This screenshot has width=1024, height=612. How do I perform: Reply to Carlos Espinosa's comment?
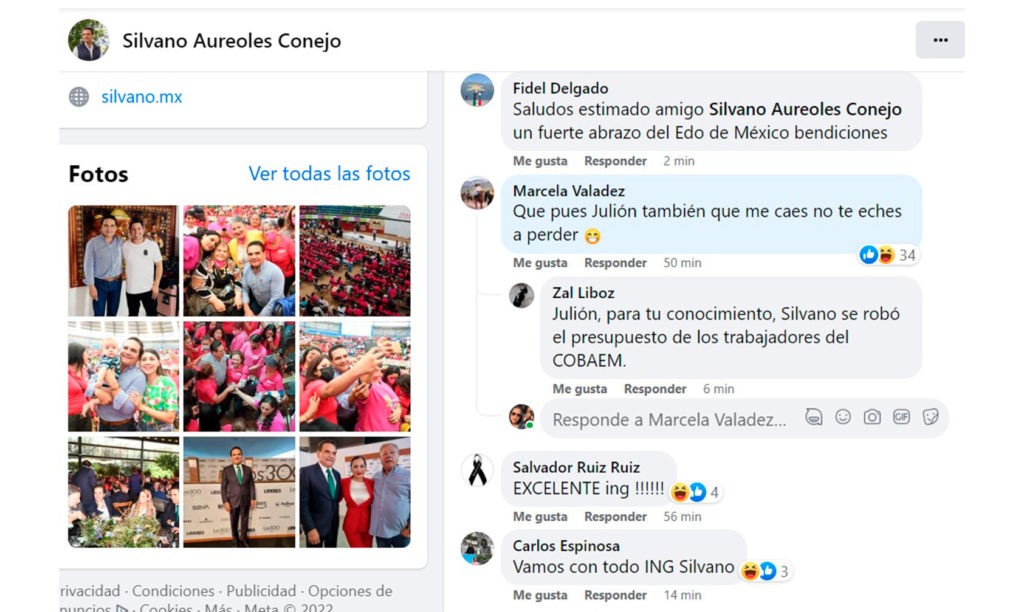615,595
